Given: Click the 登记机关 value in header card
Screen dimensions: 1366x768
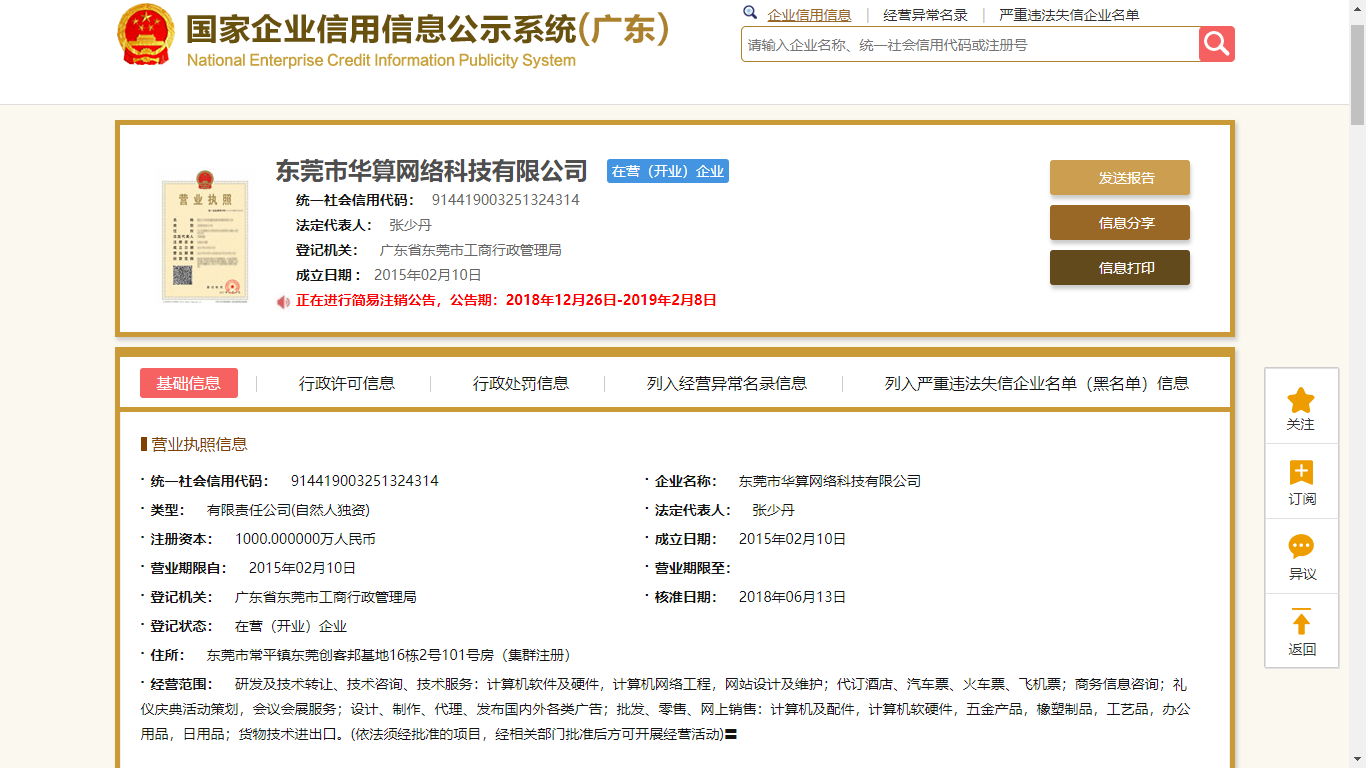Looking at the screenshot, I should (470, 250).
